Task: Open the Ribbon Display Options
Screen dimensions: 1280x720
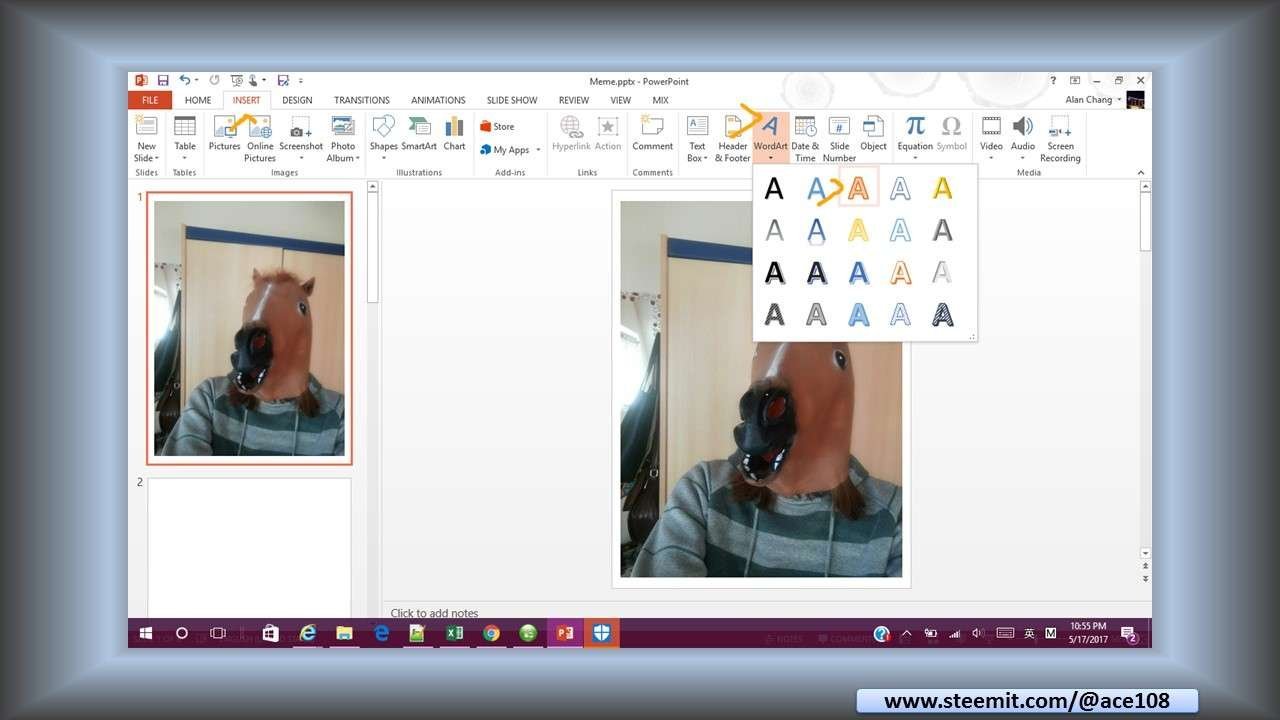Action: (1075, 81)
